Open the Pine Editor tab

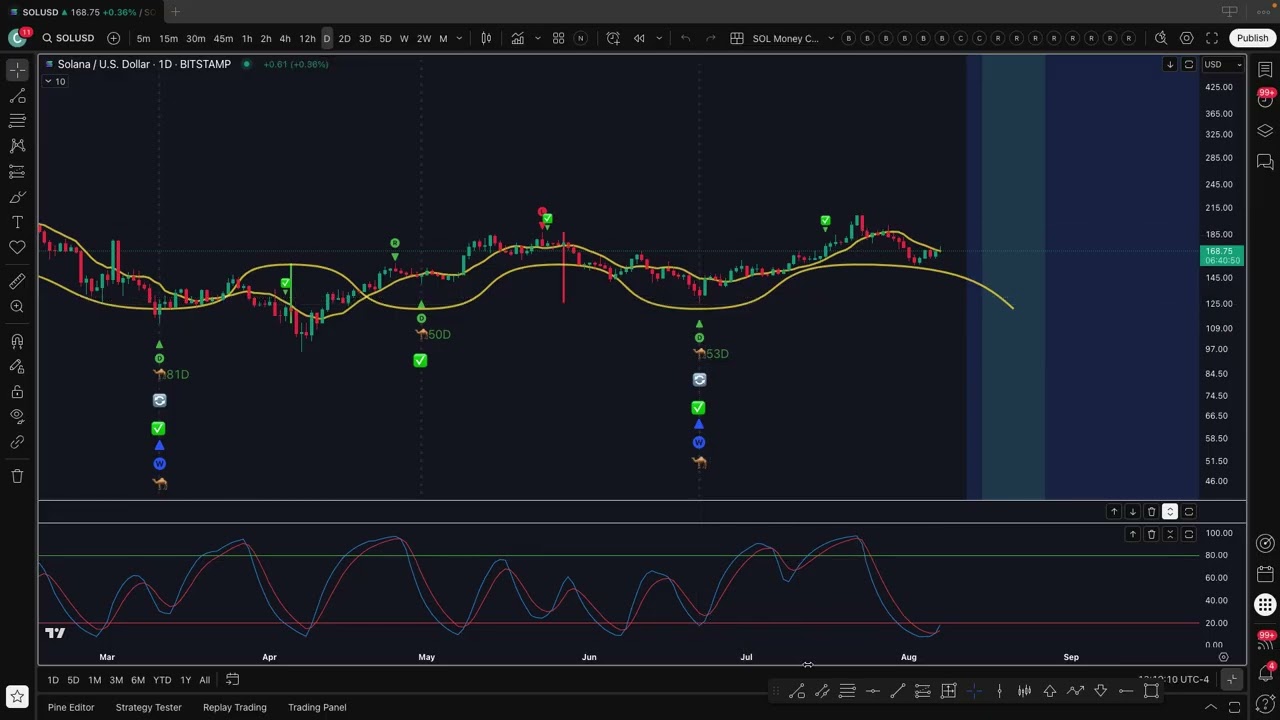point(71,708)
